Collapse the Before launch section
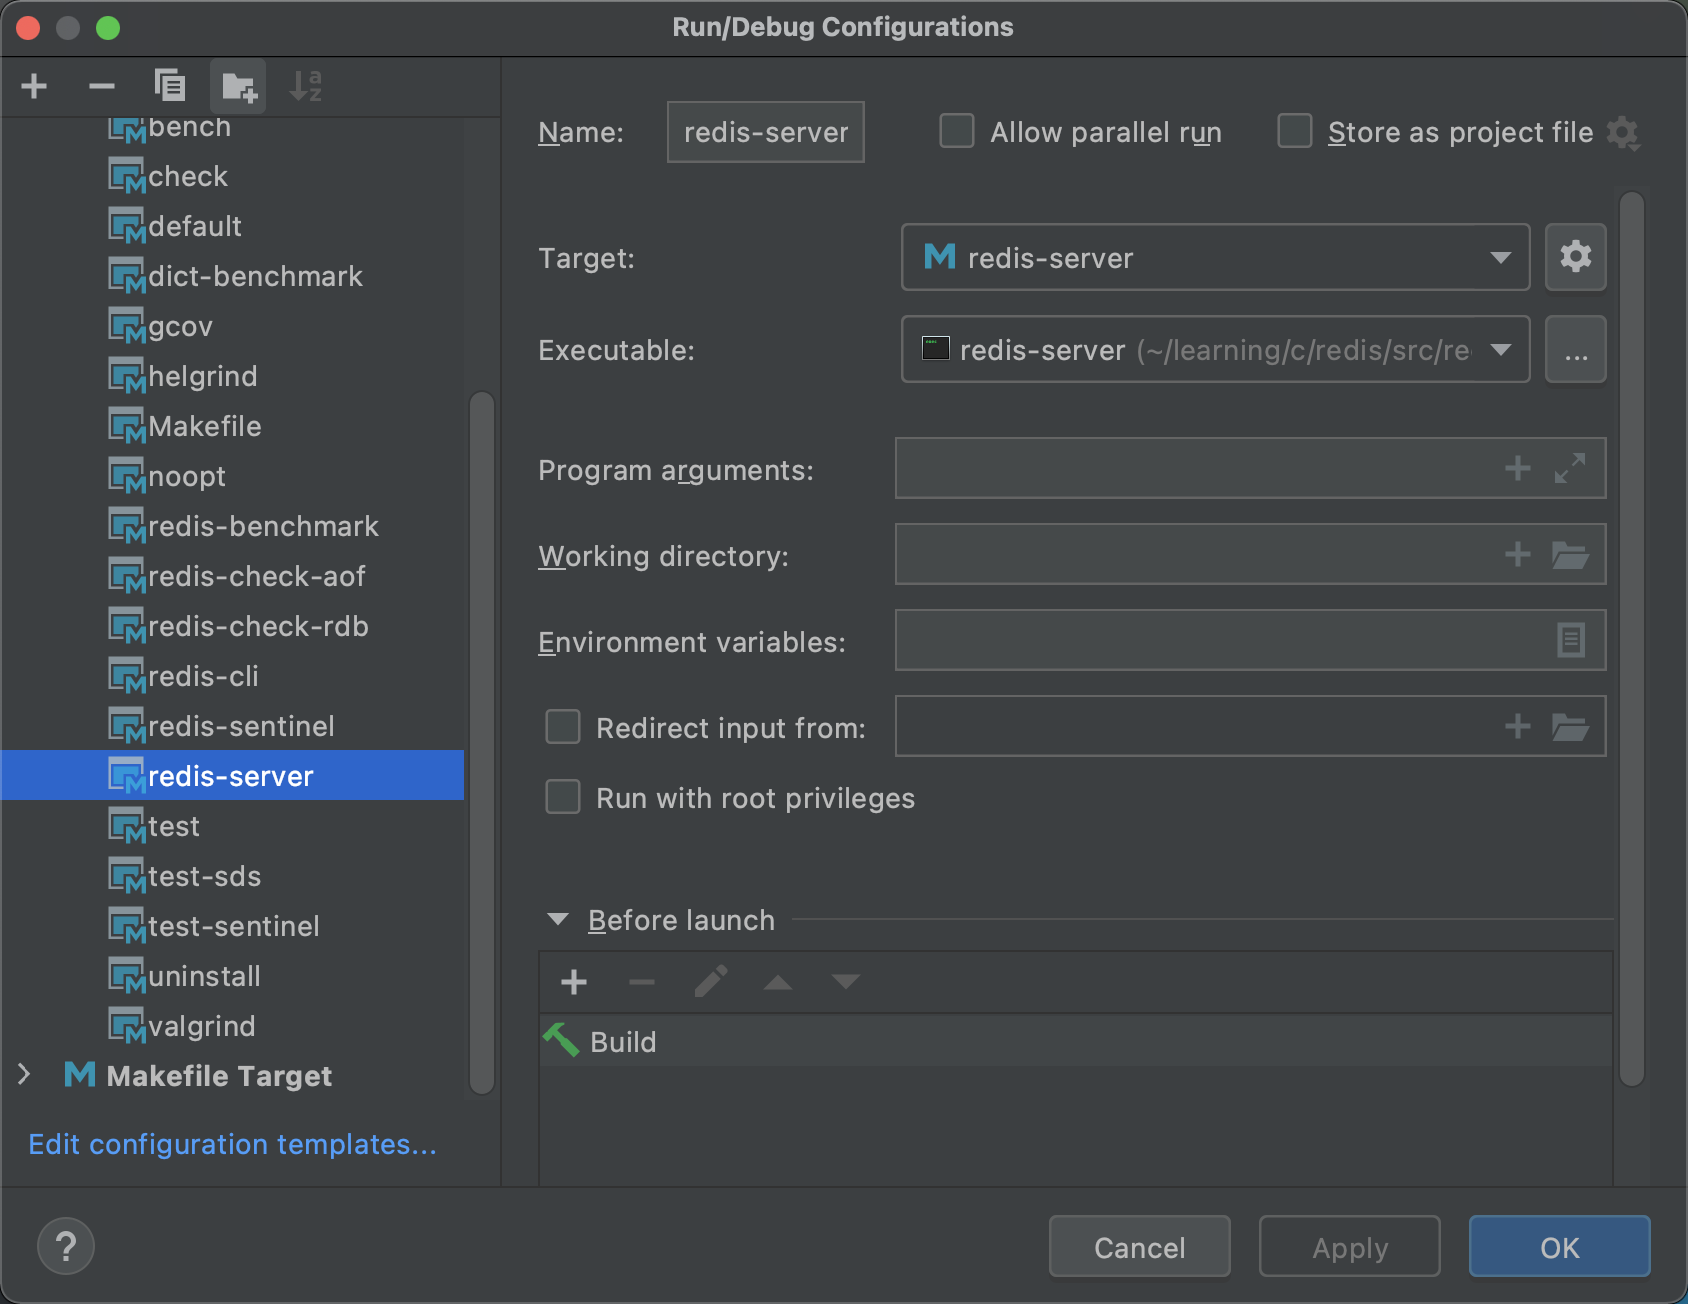 [558, 919]
